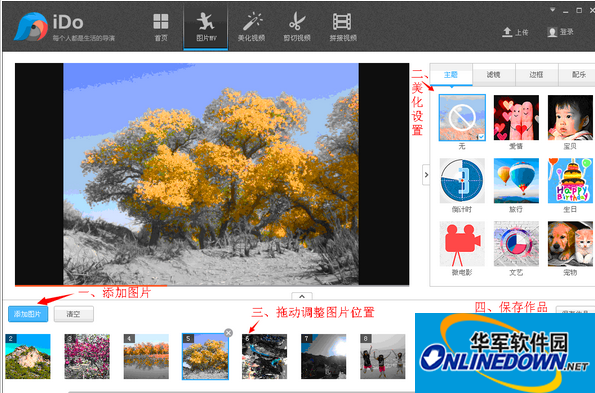The width and height of the screenshot is (595, 393).
Task: Select the 倒计时 countdown theme
Action: click(462, 181)
